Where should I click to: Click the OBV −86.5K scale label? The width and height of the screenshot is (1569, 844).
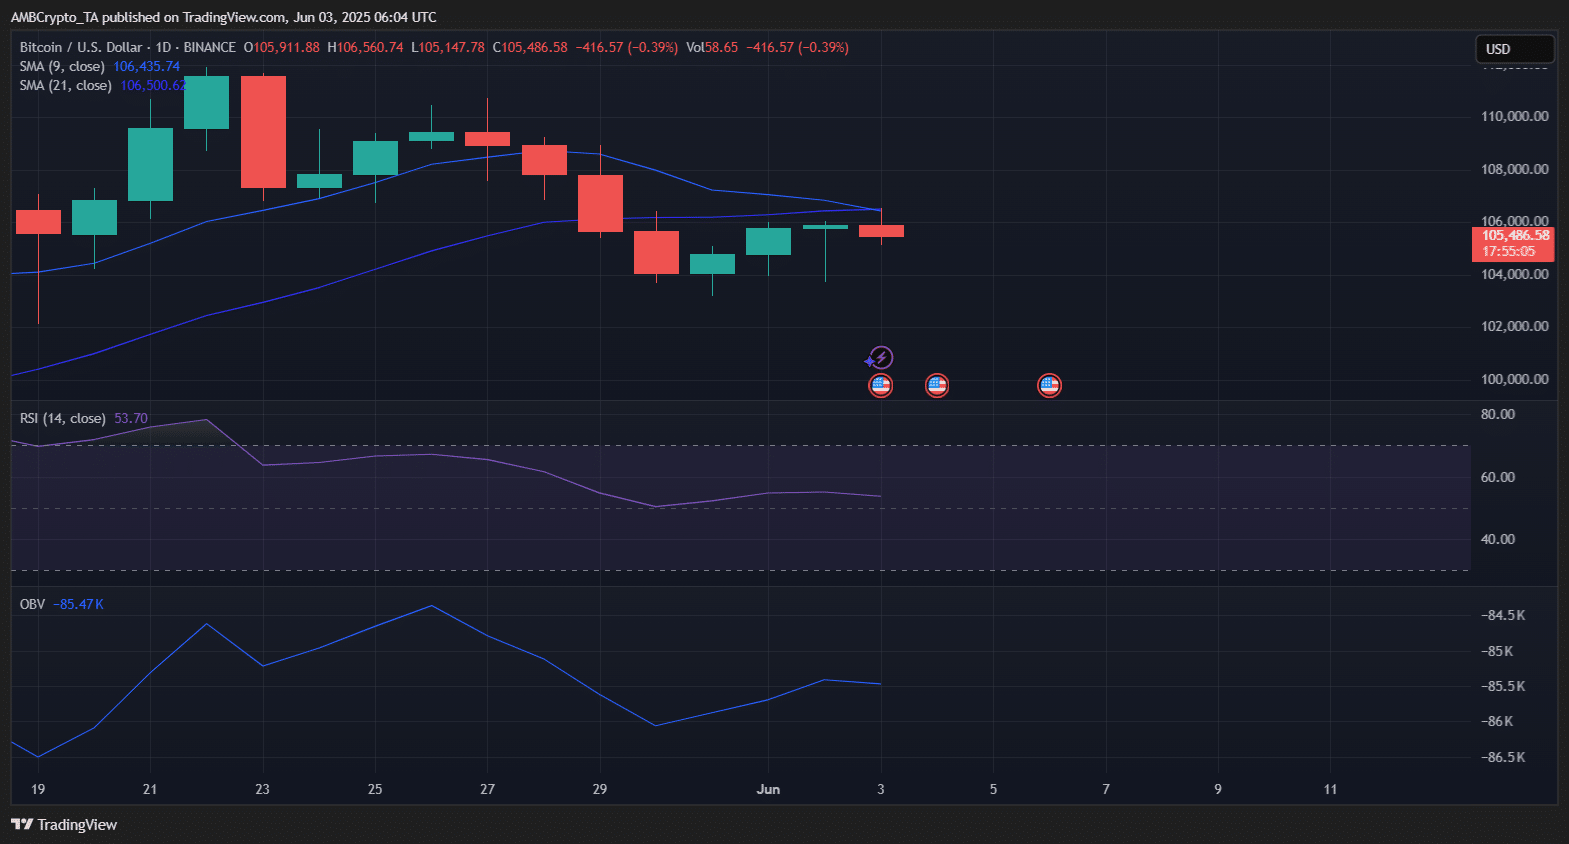pos(1503,757)
